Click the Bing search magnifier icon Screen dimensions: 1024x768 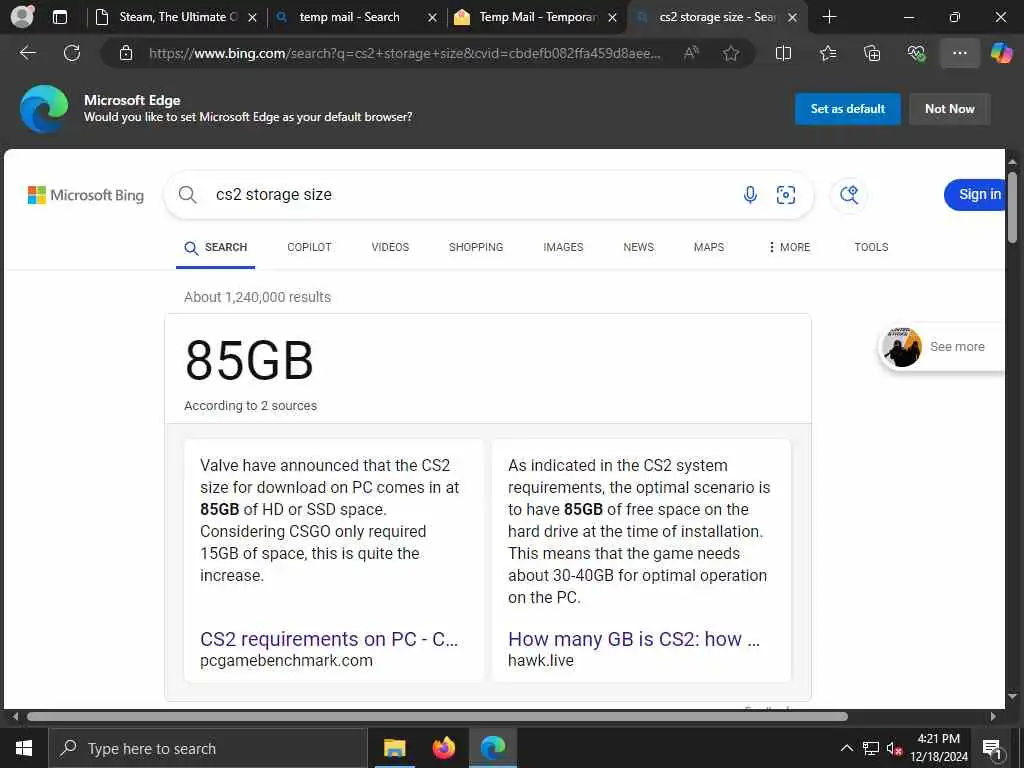point(187,195)
